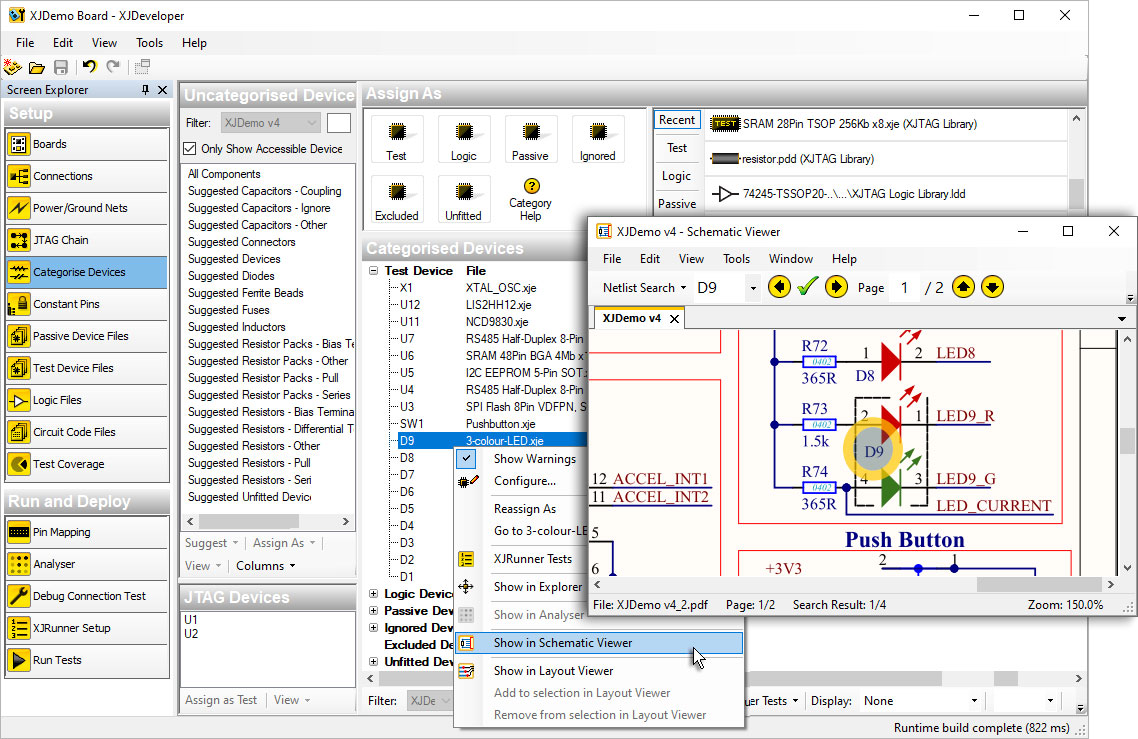Expand the Passive Devices tree node
Screen dimensions: 1138x739
coord(373,611)
